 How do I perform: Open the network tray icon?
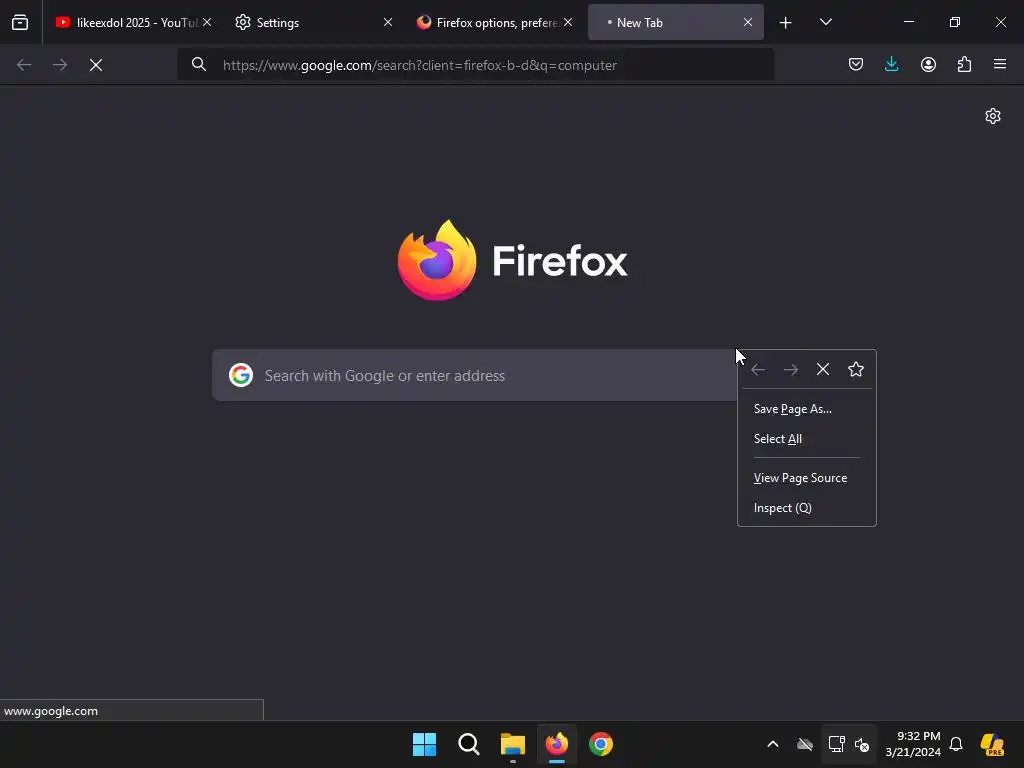836,744
